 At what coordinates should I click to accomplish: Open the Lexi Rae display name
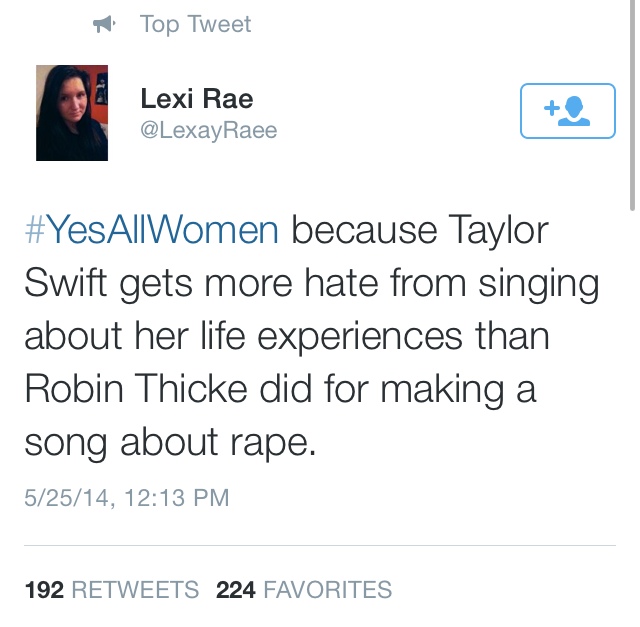[x=196, y=100]
